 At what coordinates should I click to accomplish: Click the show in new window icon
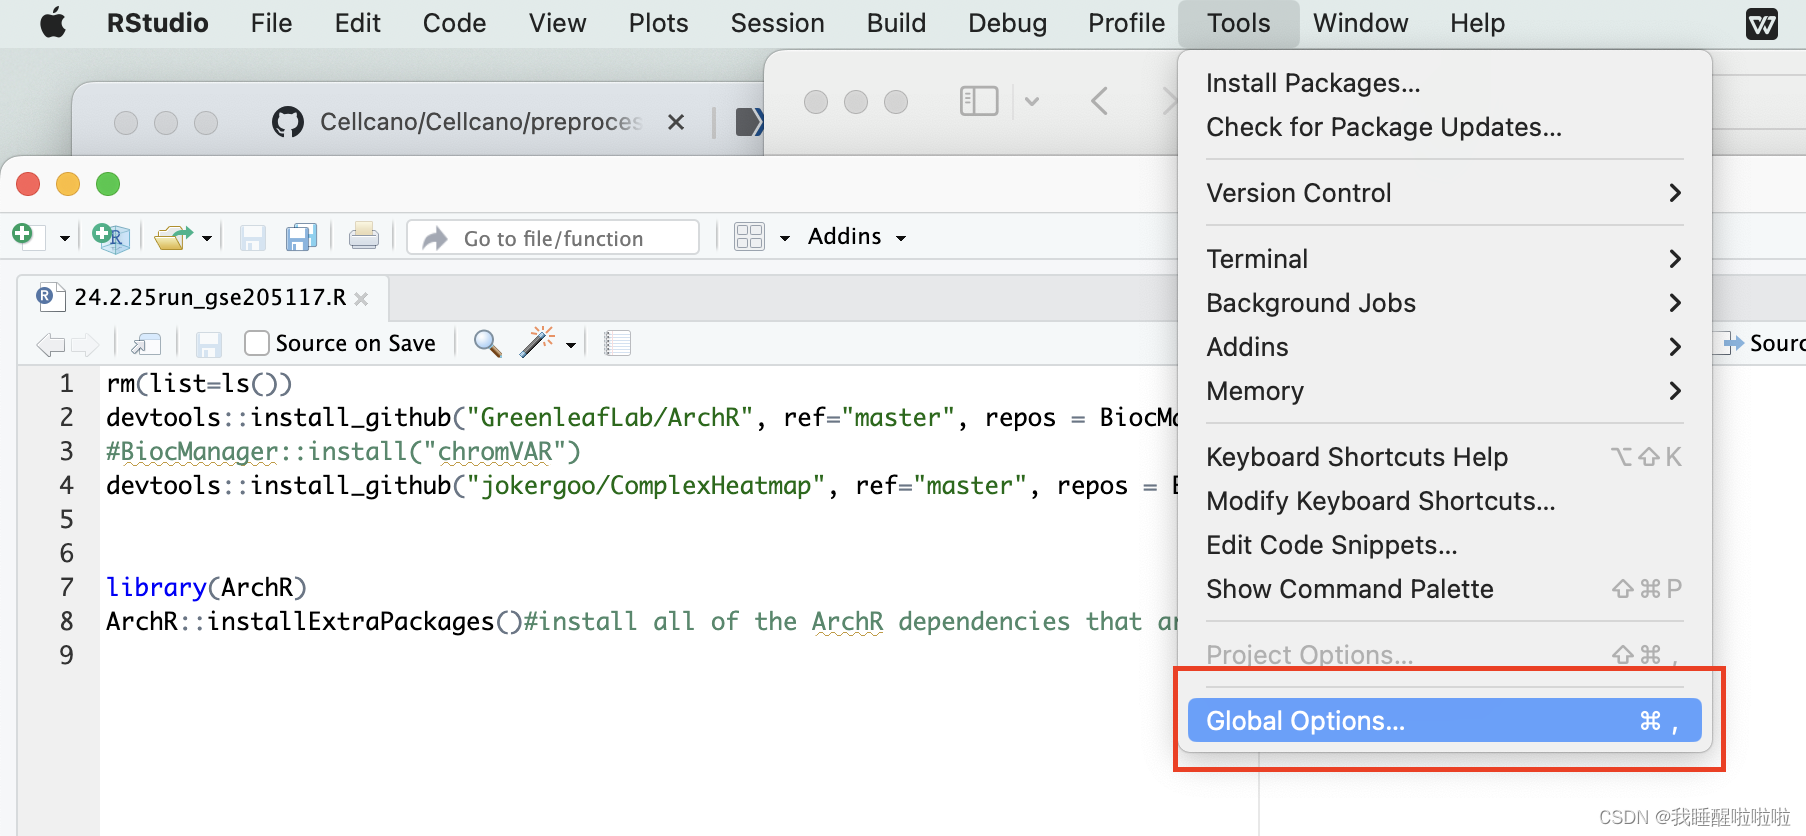[147, 344]
